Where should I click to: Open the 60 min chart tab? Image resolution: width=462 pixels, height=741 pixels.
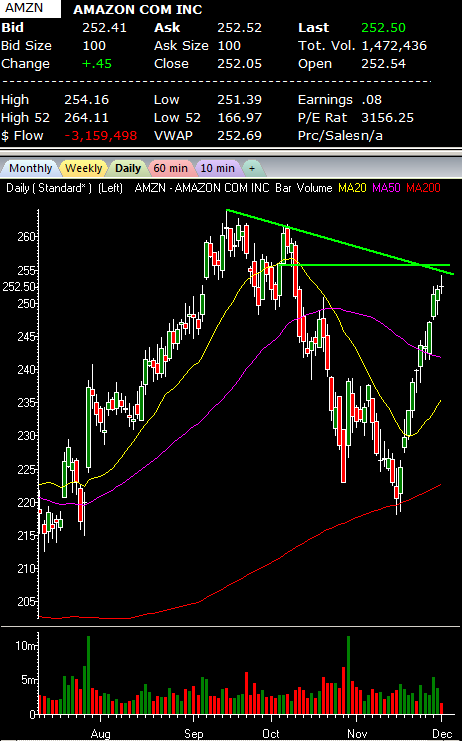(171, 168)
